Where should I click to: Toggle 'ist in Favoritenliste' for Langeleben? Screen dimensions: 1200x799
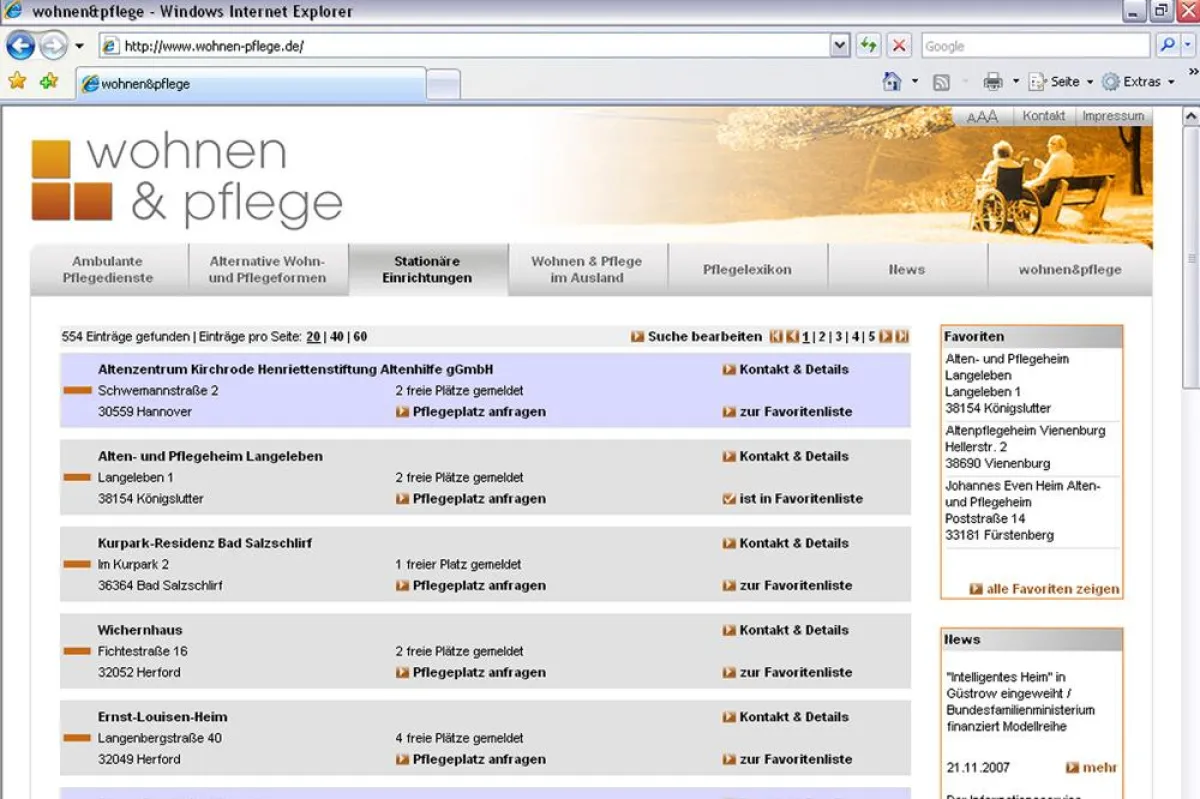tap(793, 498)
